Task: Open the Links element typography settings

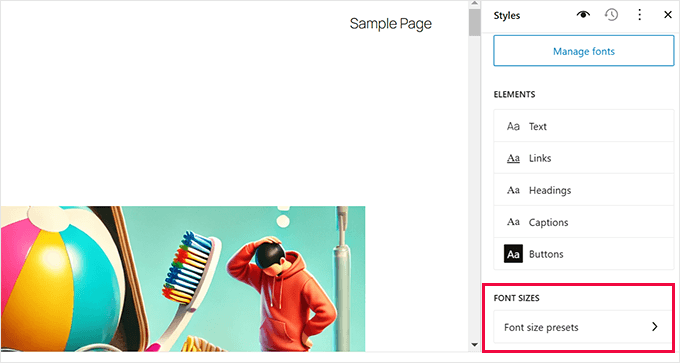Action: click(584, 158)
